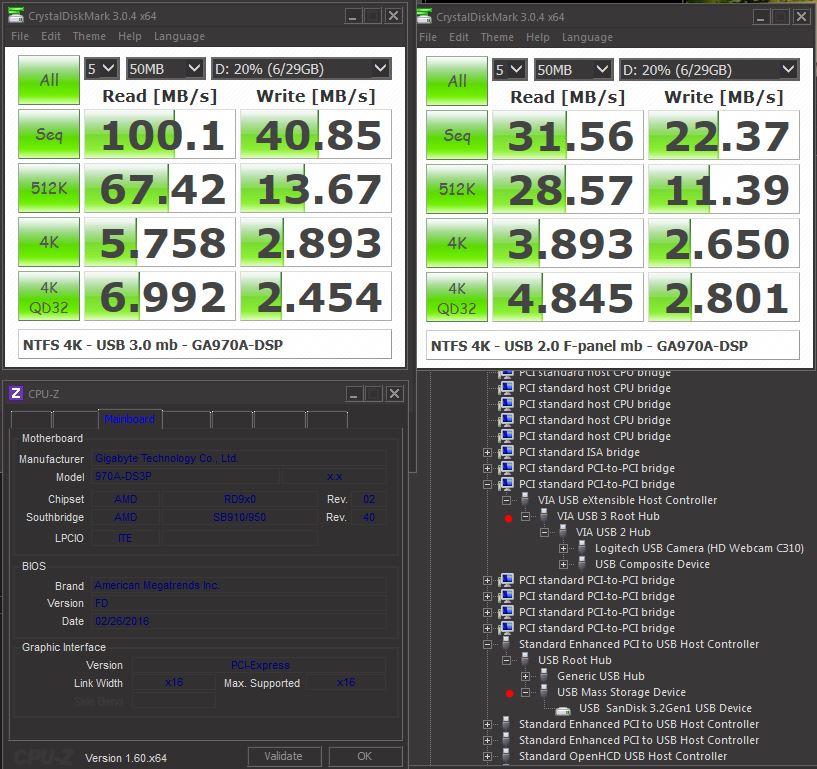
Task: Click the VIA USB eXtensible Host Controller icon
Action: click(525, 500)
